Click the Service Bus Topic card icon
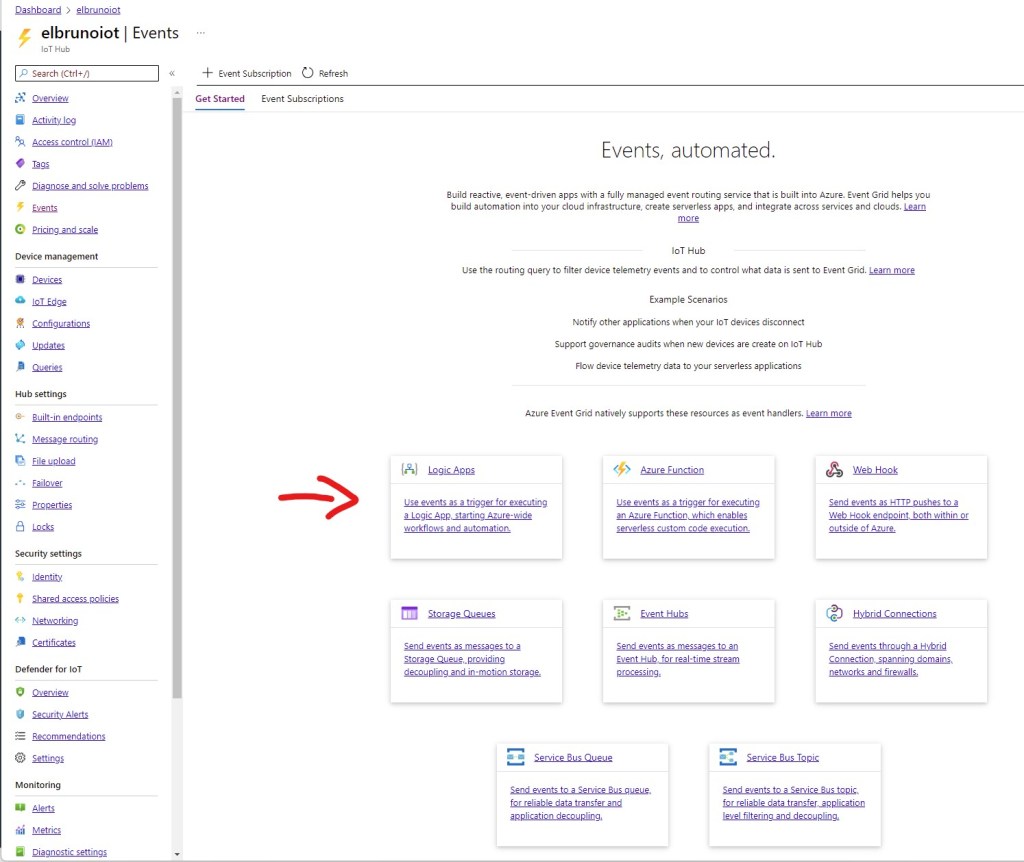 tap(728, 757)
